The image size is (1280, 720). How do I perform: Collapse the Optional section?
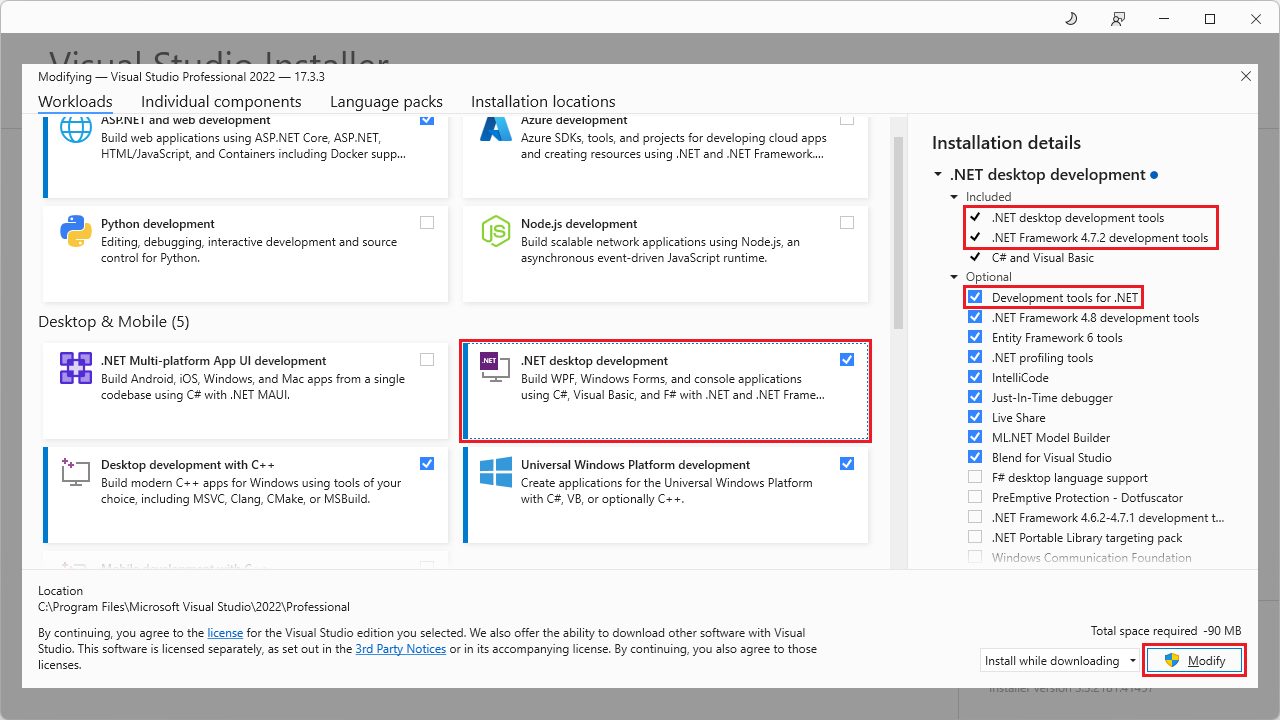coord(953,276)
